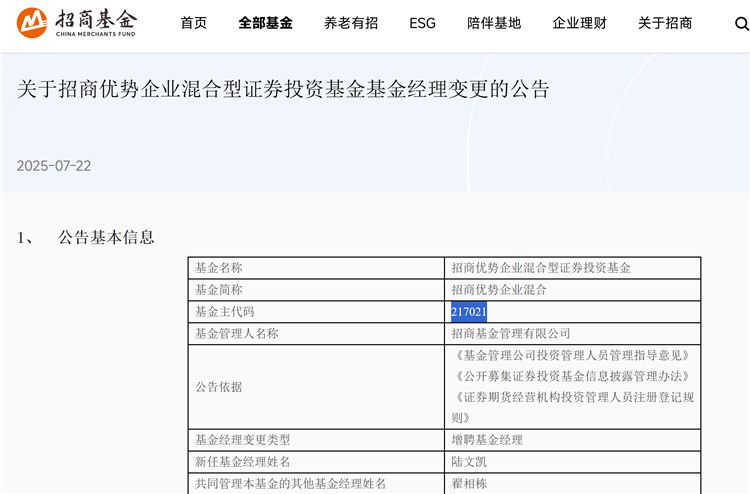Navigate to the 陪伴基地 section
The height and width of the screenshot is (494, 750).
494,23
